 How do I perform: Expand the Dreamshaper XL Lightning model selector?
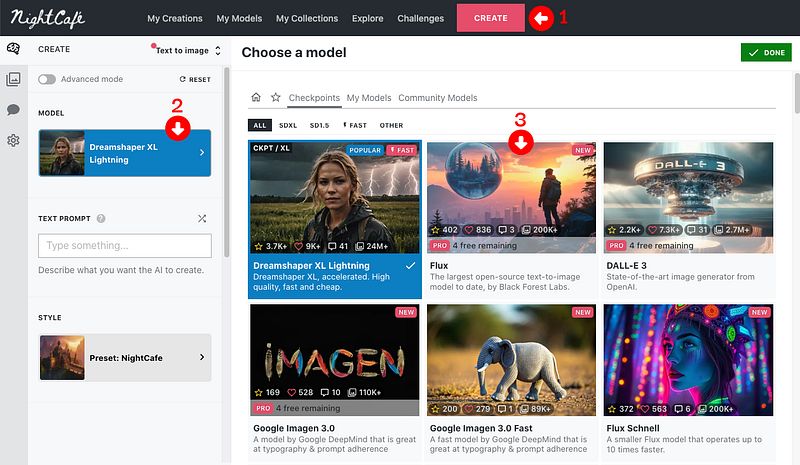(124, 153)
